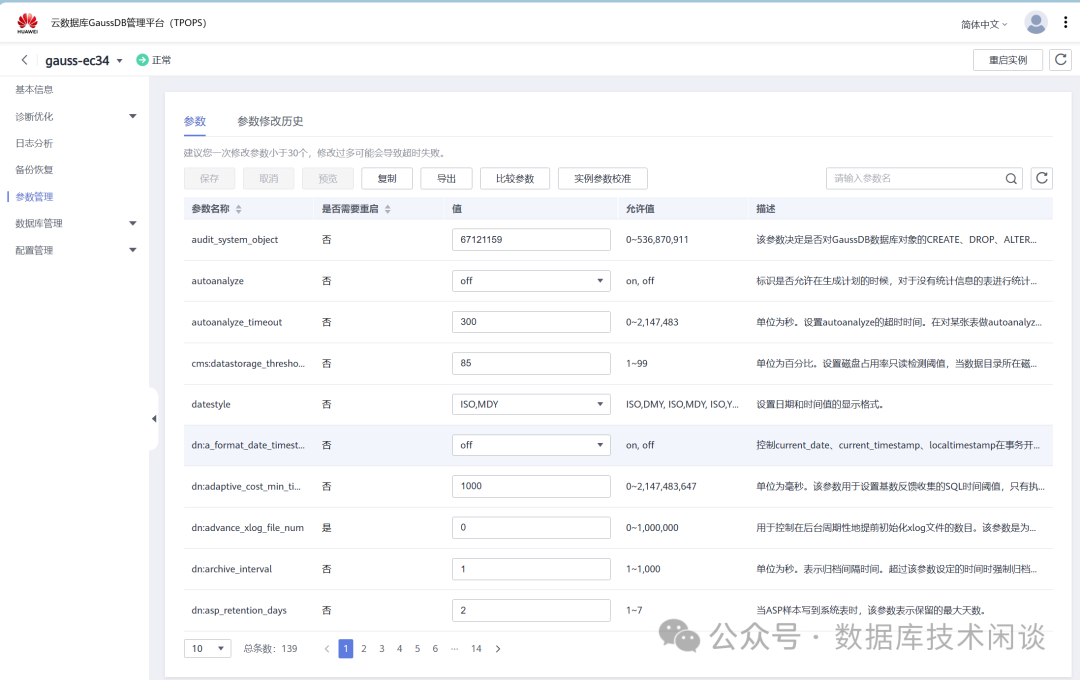Open 日志分析 in sidebar
Viewport: 1080px width, 680px height.
(x=34, y=143)
